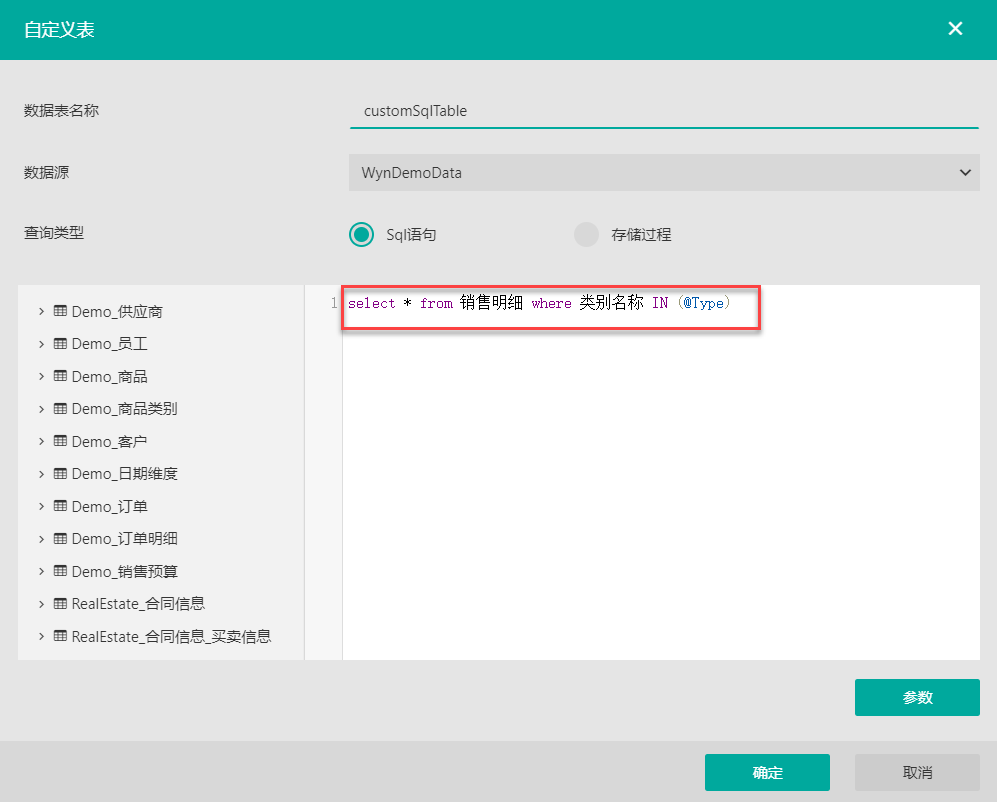Expand the RealEstate_合同信息 table node
The width and height of the screenshot is (997, 802).
coord(41,604)
